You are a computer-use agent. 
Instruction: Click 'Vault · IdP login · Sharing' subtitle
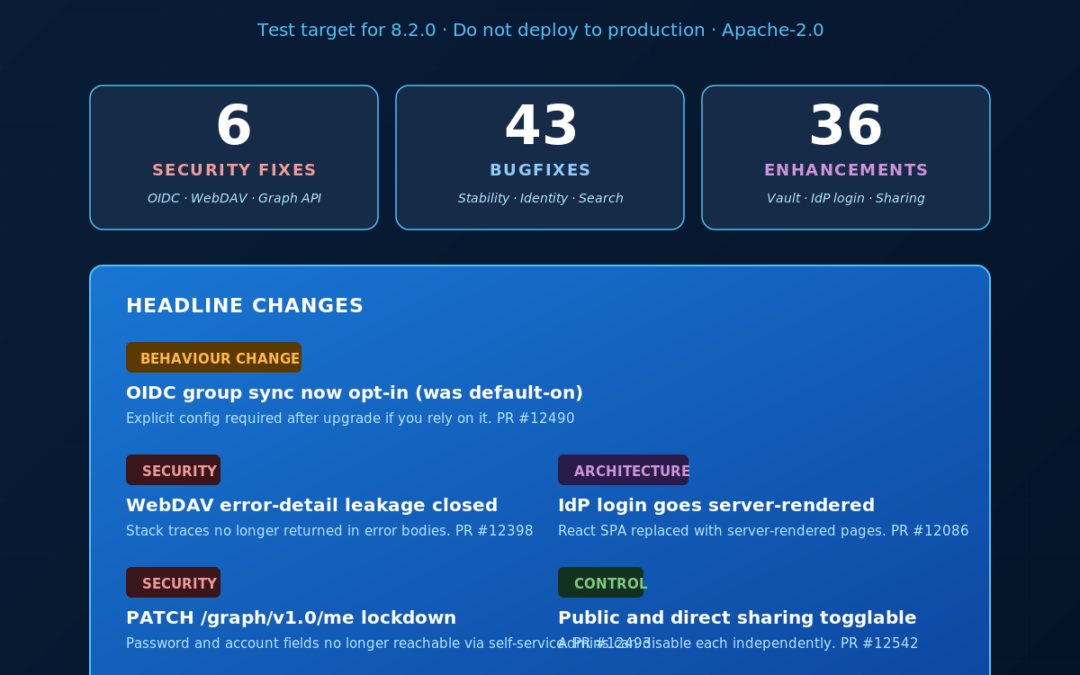pos(846,198)
